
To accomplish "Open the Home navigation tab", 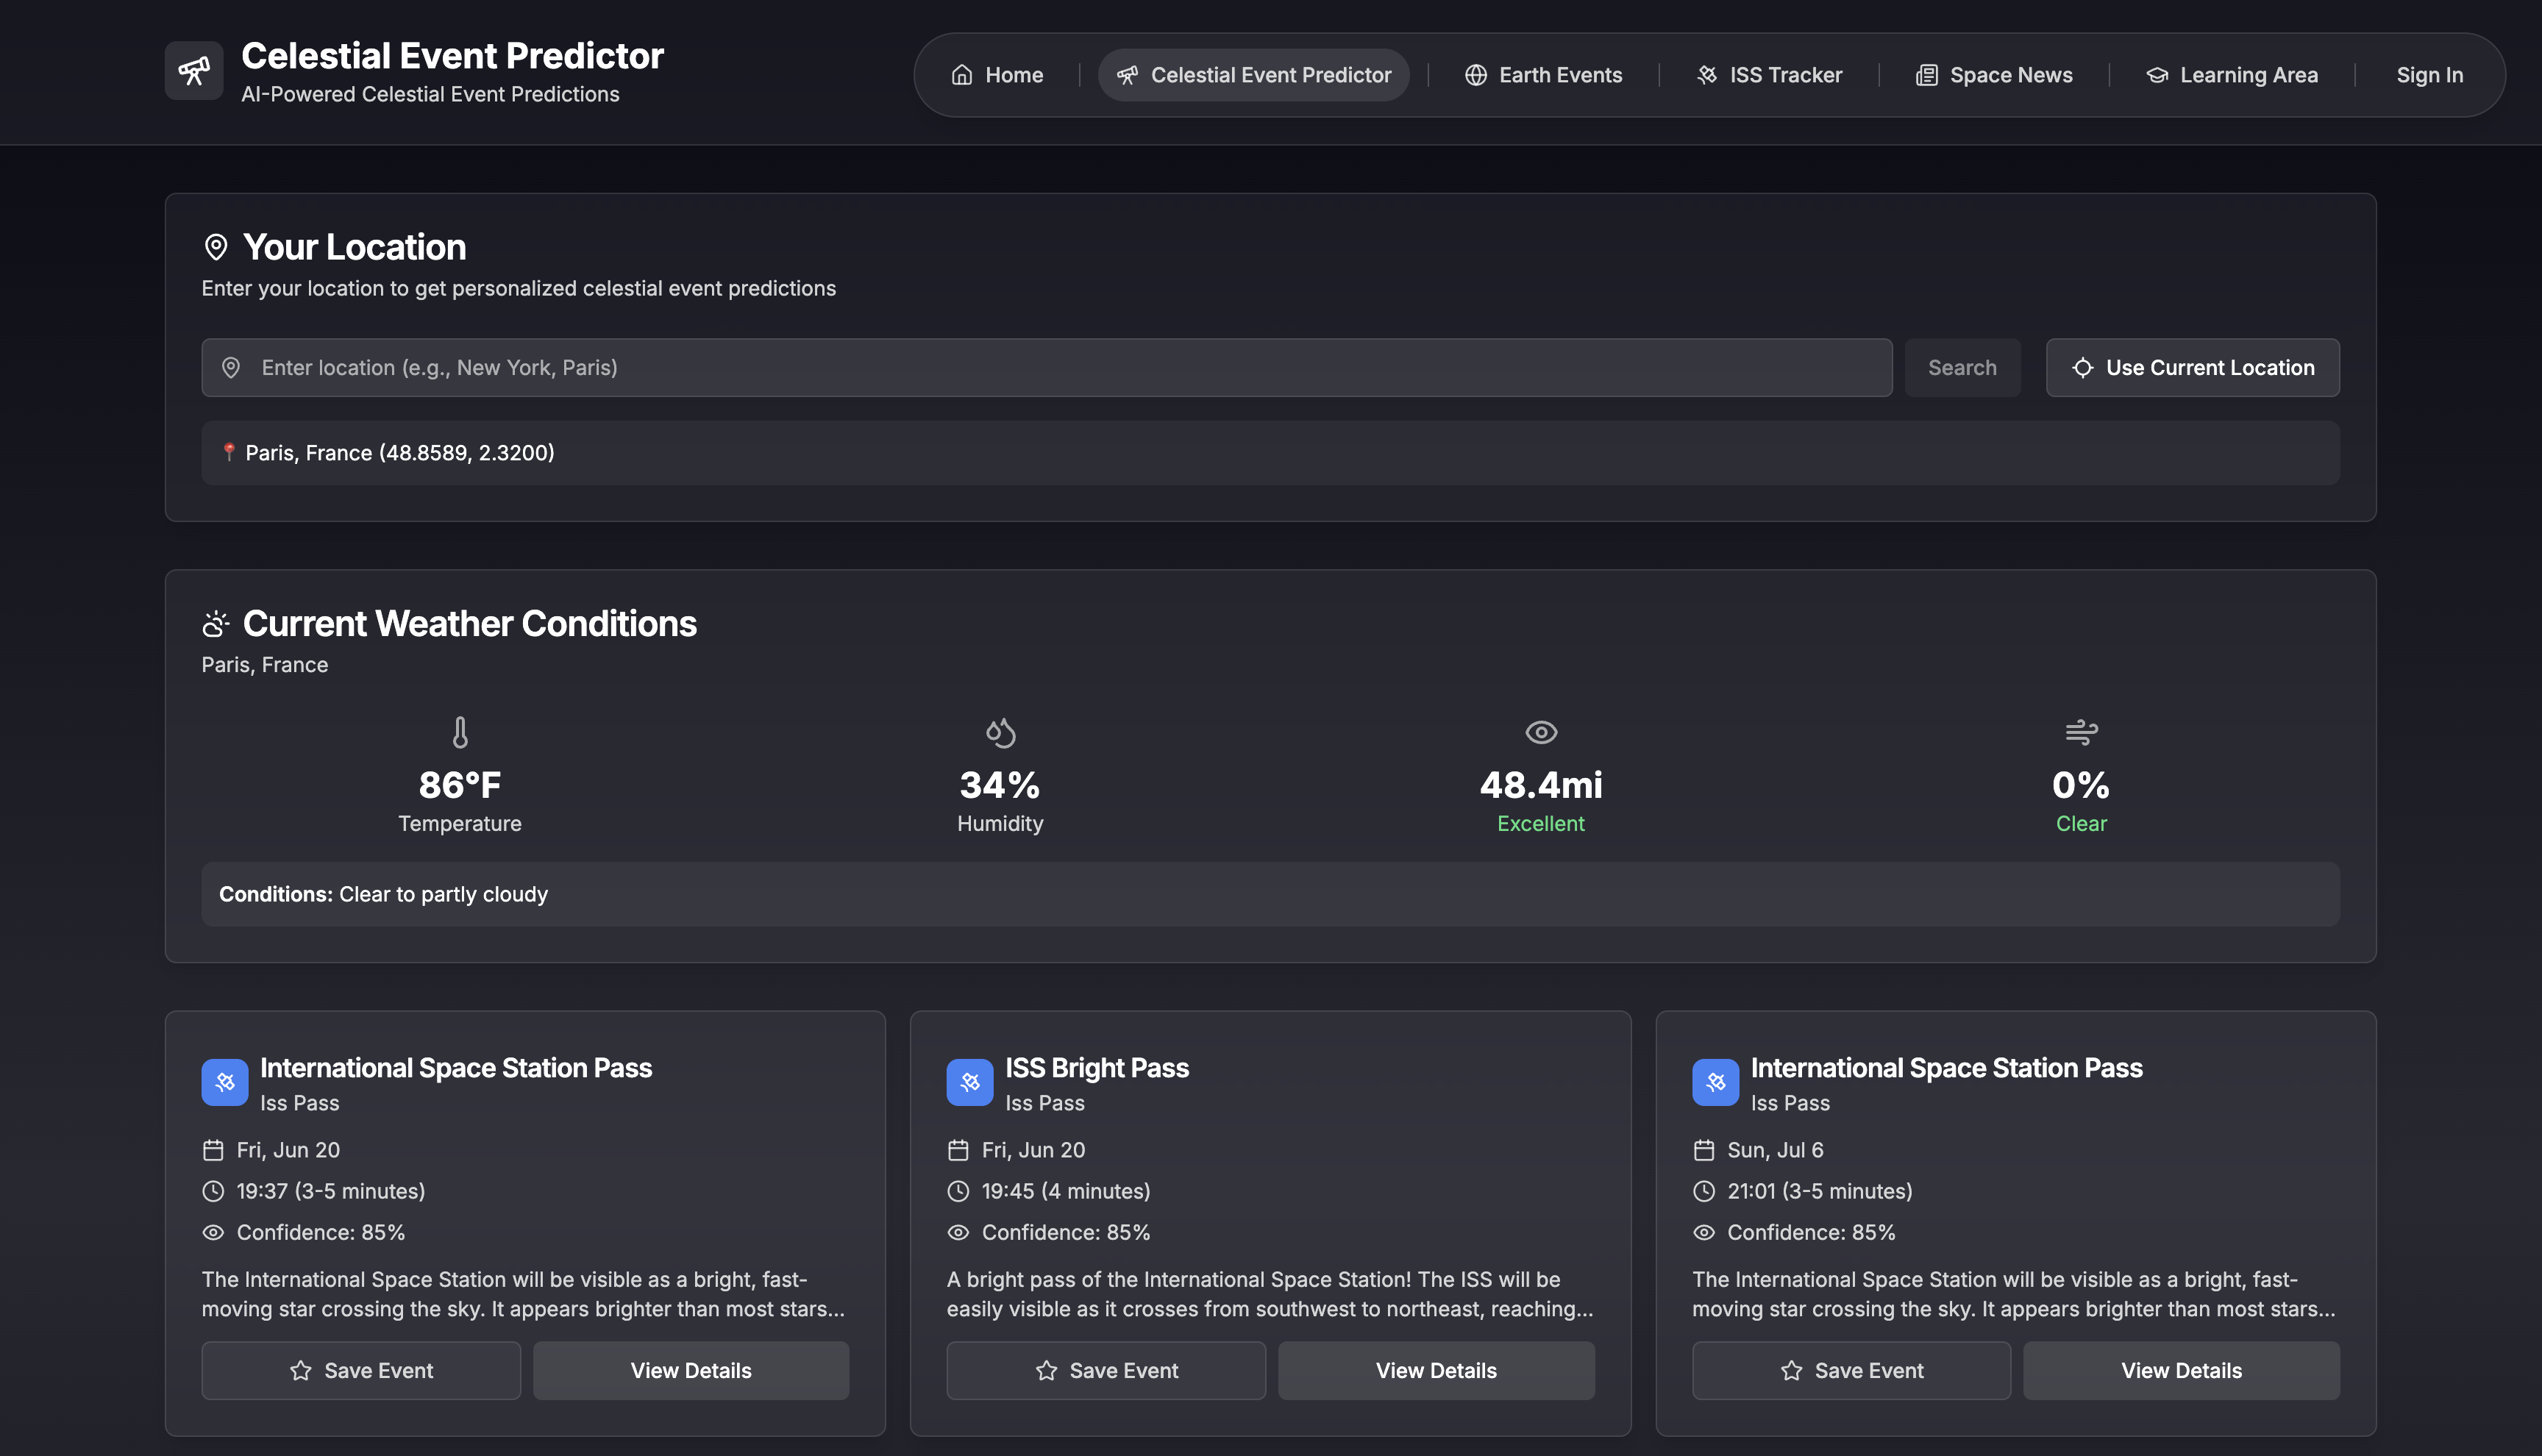I will click(x=997, y=75).
